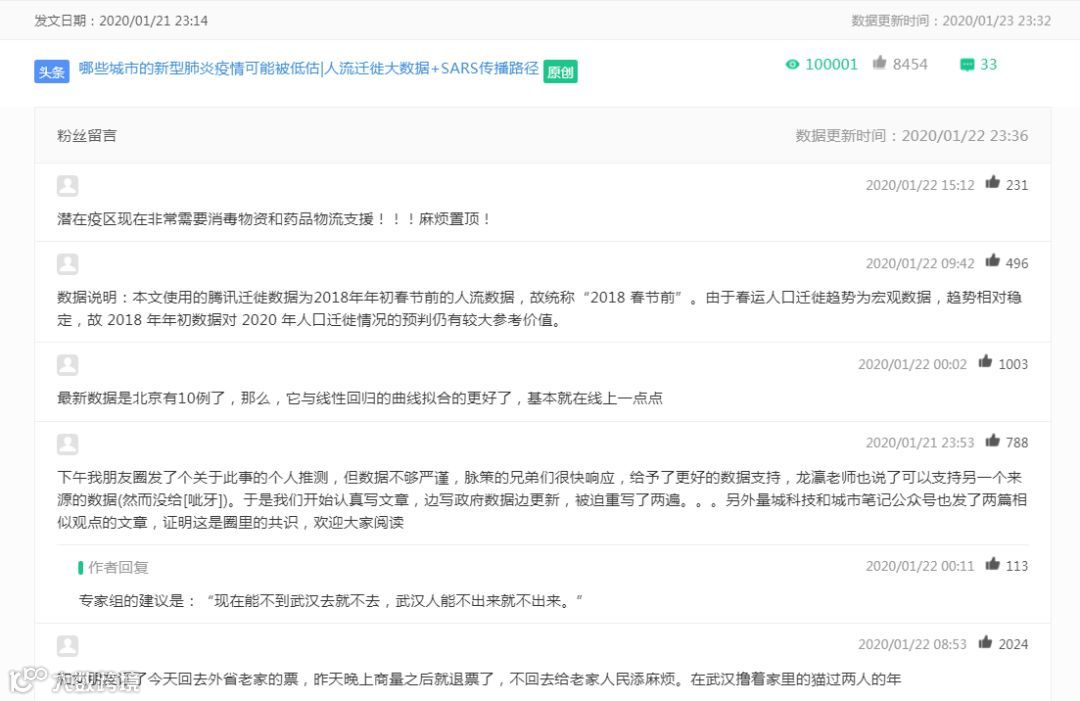
Task: Click the top 数据更新时间 2020/01/23 23:32 text
Action: pos(951,21)
